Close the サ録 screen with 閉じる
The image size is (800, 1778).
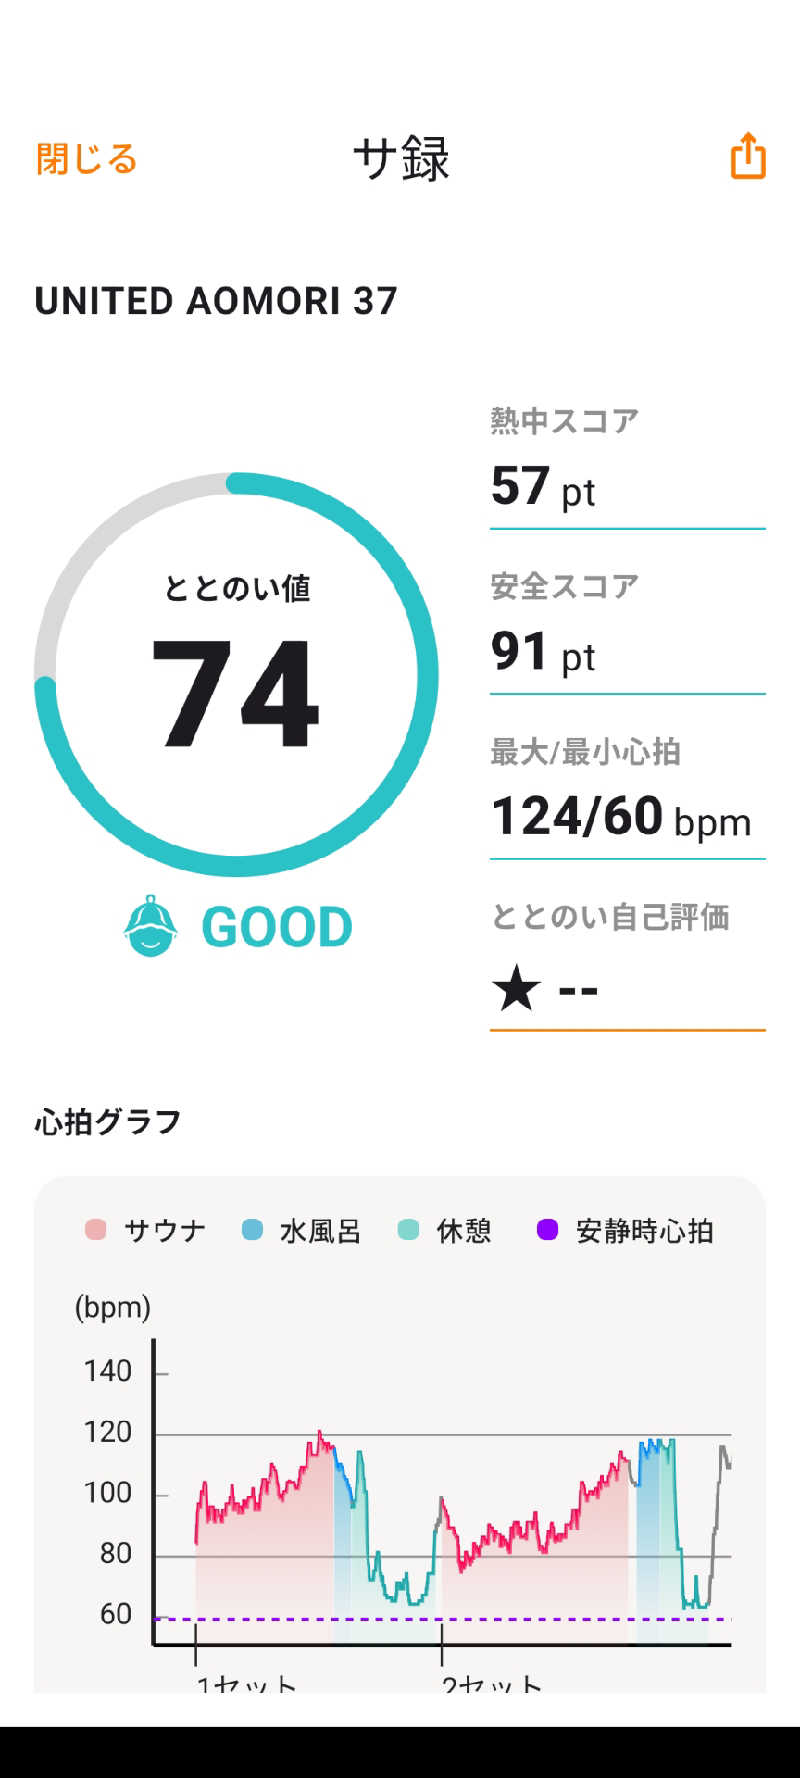tap(87, 158)
